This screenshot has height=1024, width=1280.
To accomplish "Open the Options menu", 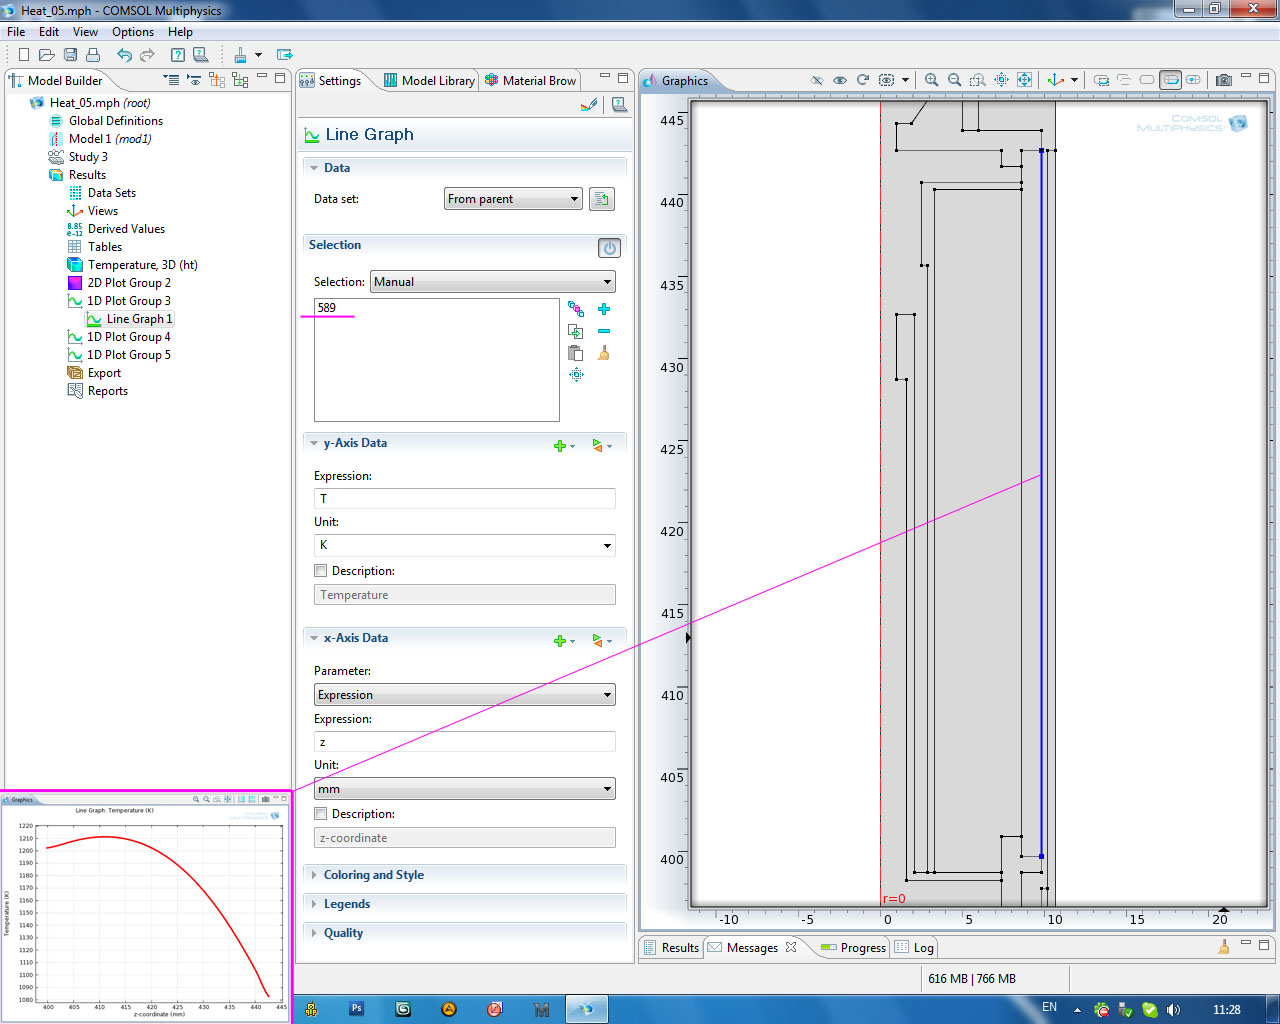I will click(132, 32).
